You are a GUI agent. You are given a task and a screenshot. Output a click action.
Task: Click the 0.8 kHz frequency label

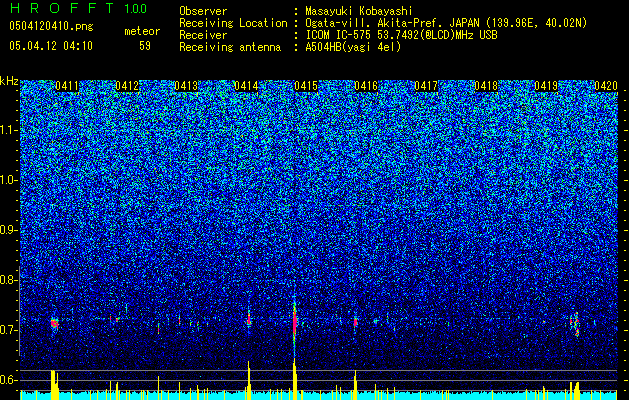coord(9,280)
